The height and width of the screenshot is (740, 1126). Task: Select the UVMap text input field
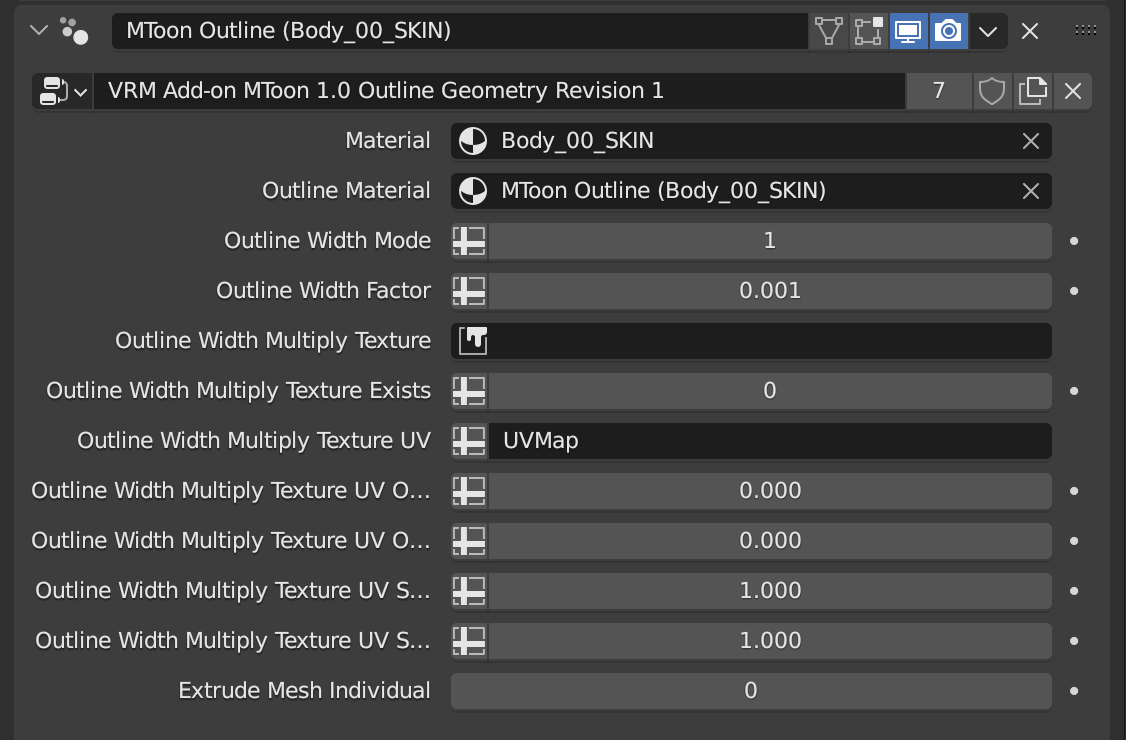pyautogui.click(x=770, y=440)
